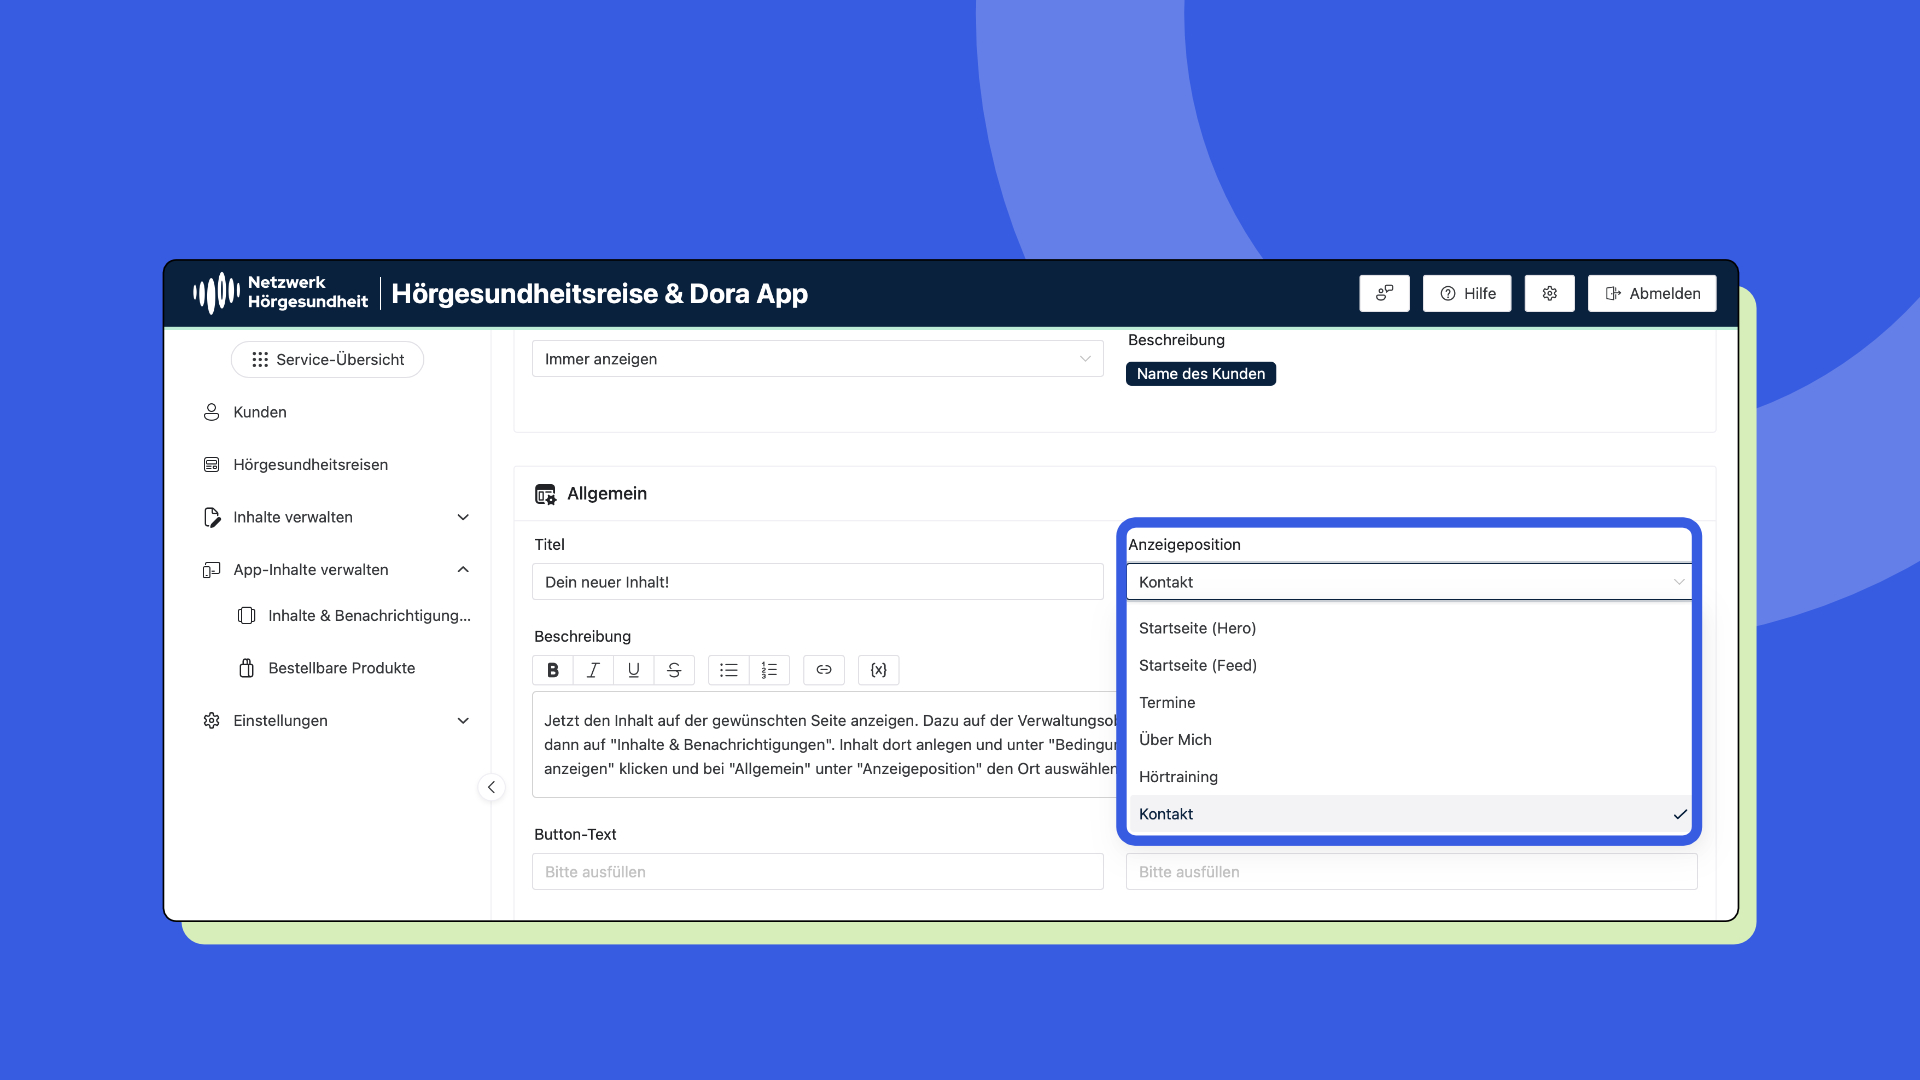Click into the Beschreibung text area
Screen dimensions: 1920x1080
tap(824, 744)
